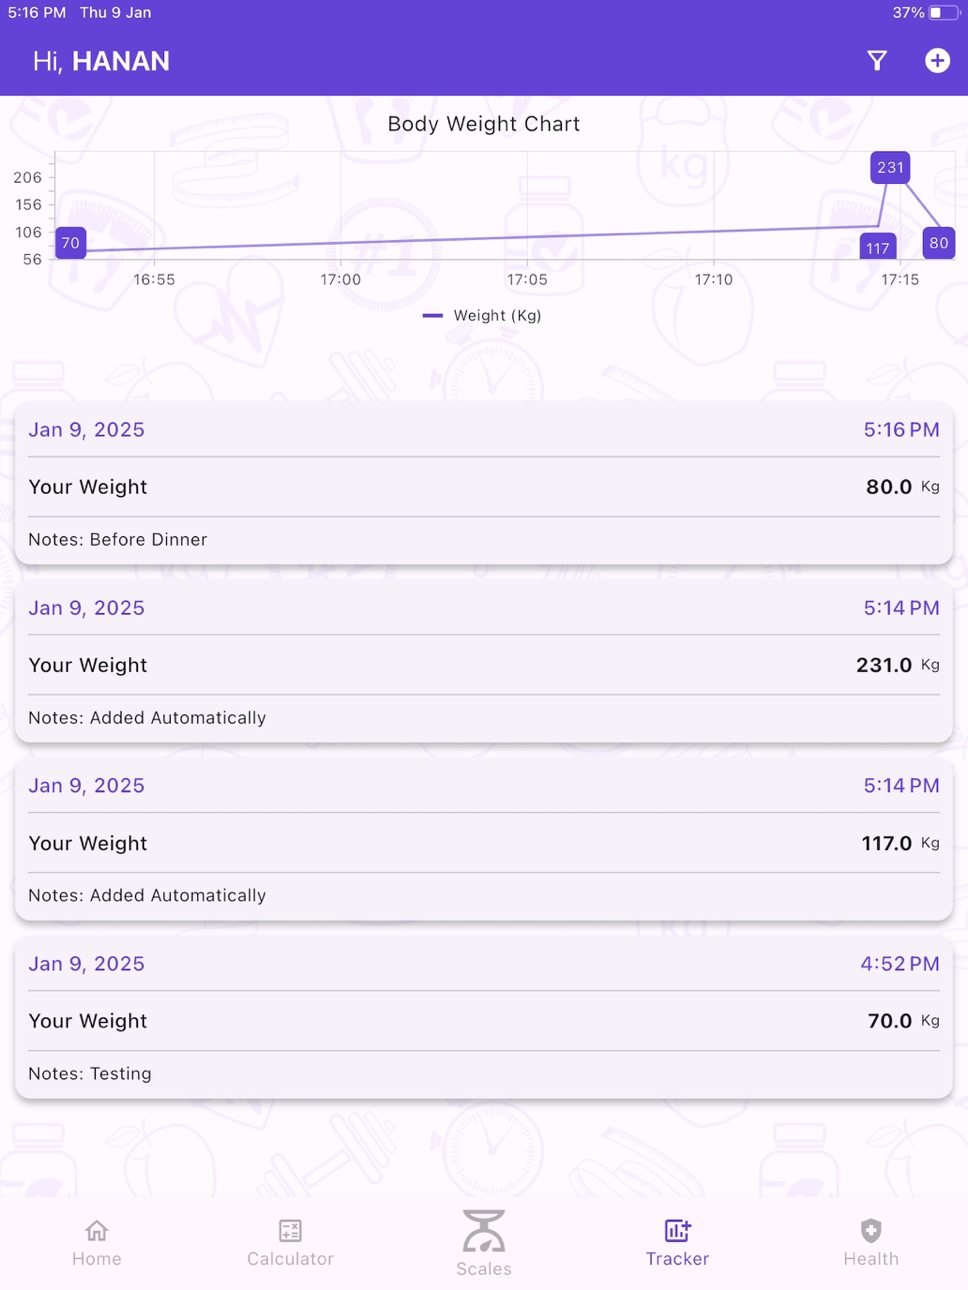Tap the 5:16 PM status bar clock
968x1290 pixels.
coord(37,13)
